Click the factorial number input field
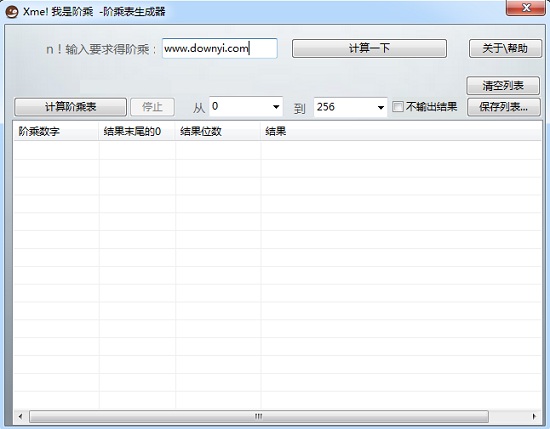Viewport: 550px width, 429px height. (220, 48)
